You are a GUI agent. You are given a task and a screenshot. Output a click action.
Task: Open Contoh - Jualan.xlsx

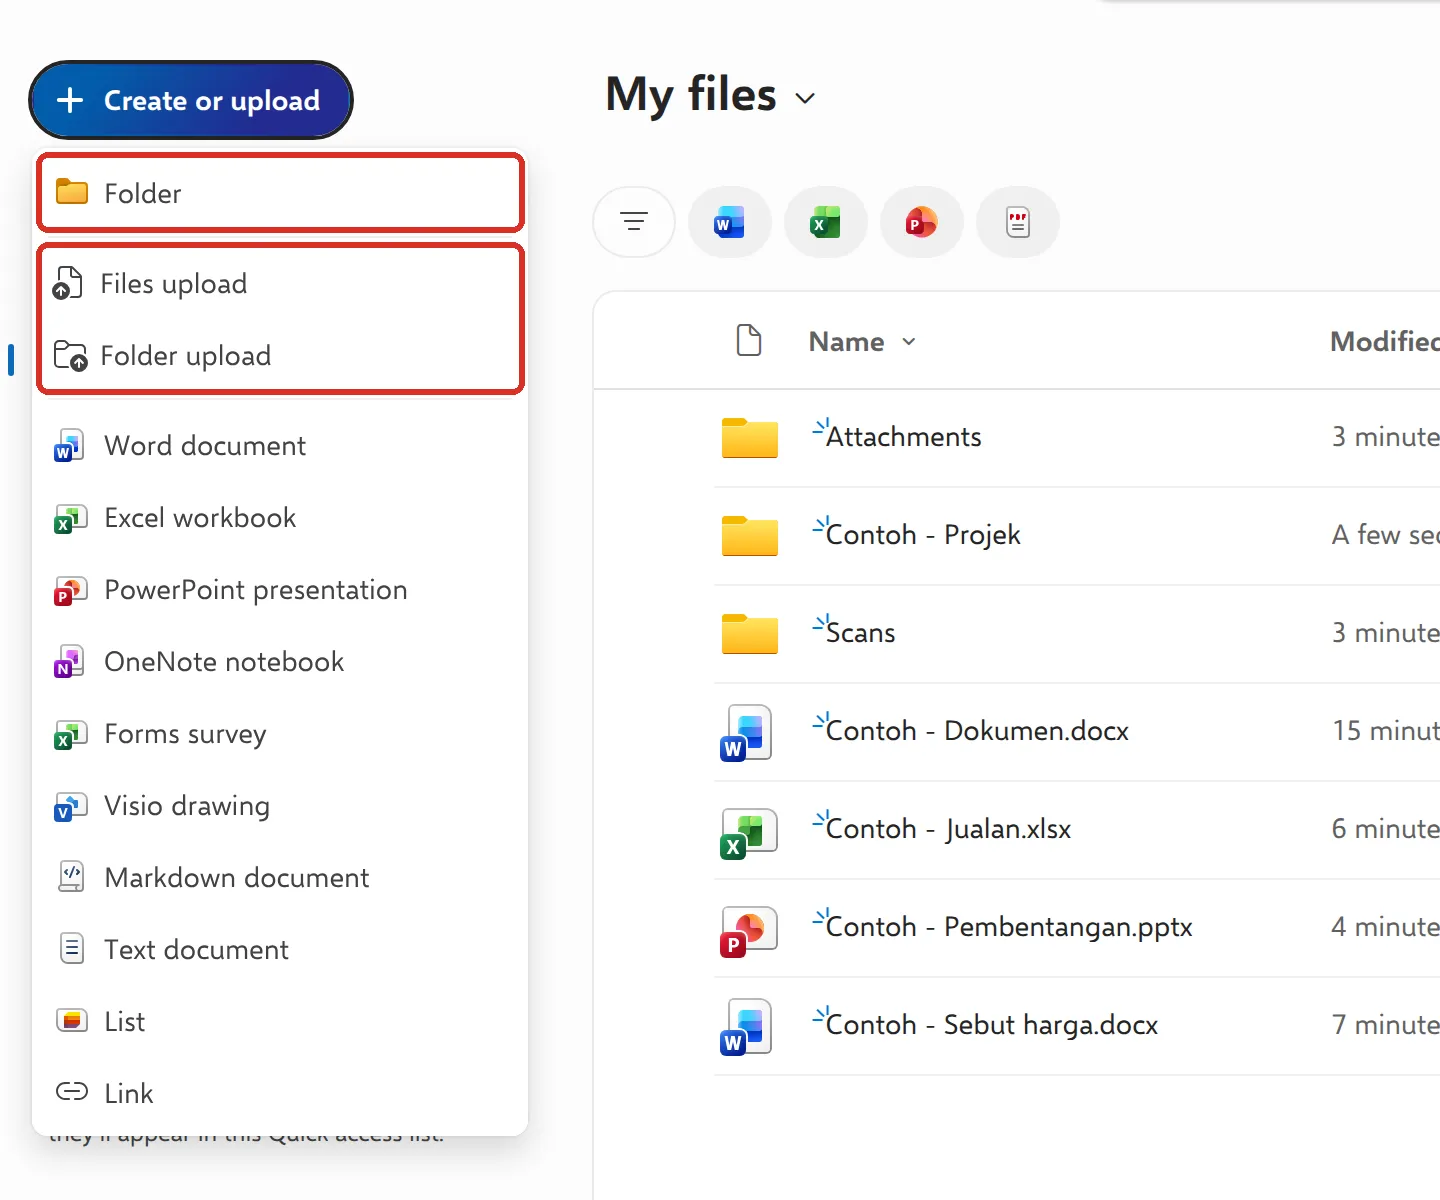click(948, 829)
